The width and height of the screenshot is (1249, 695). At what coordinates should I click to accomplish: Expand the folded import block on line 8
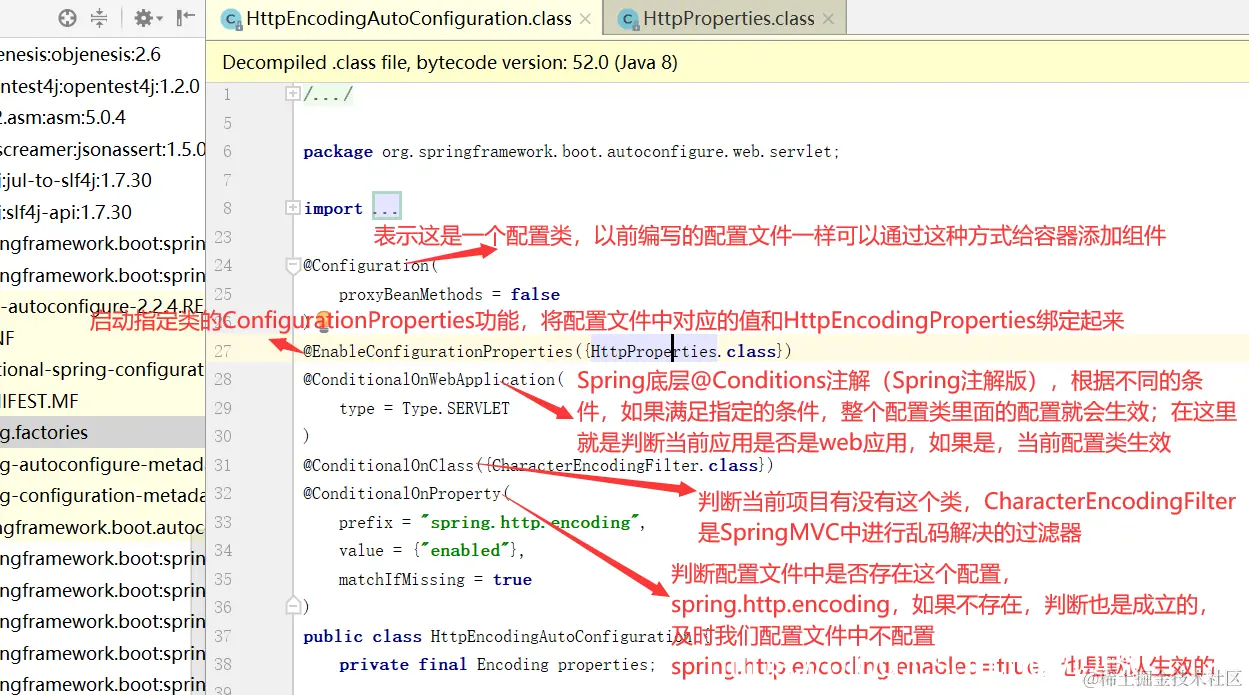[x=293, y=208]
